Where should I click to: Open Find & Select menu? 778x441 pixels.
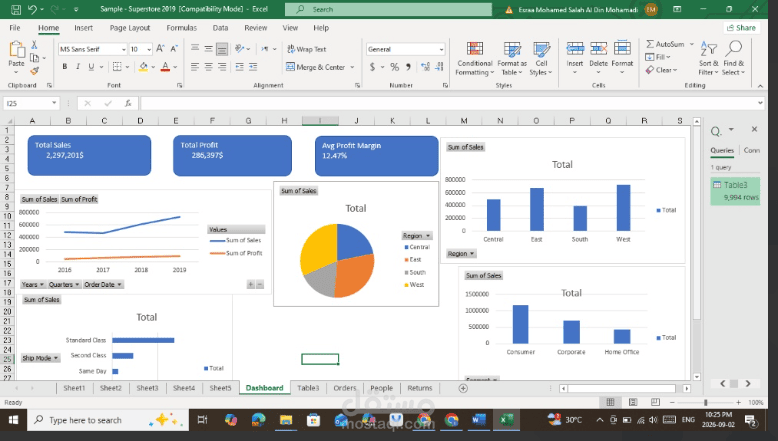coord(733,59)
